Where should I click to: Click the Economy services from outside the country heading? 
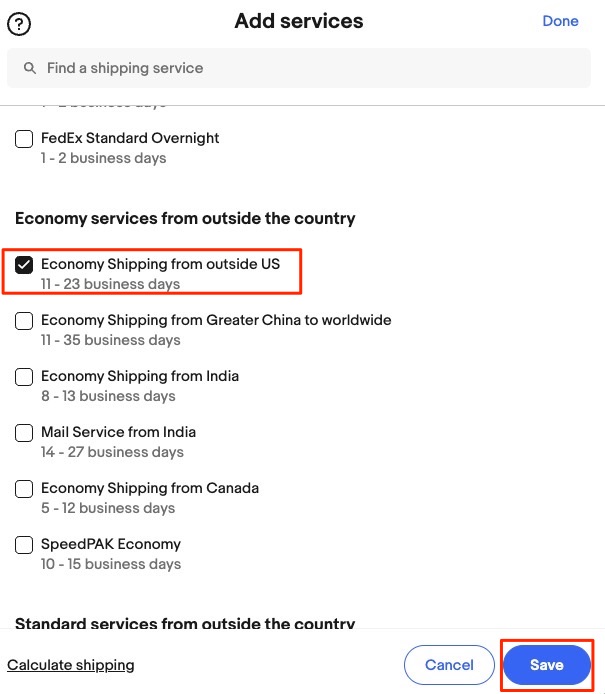(185, 218)
